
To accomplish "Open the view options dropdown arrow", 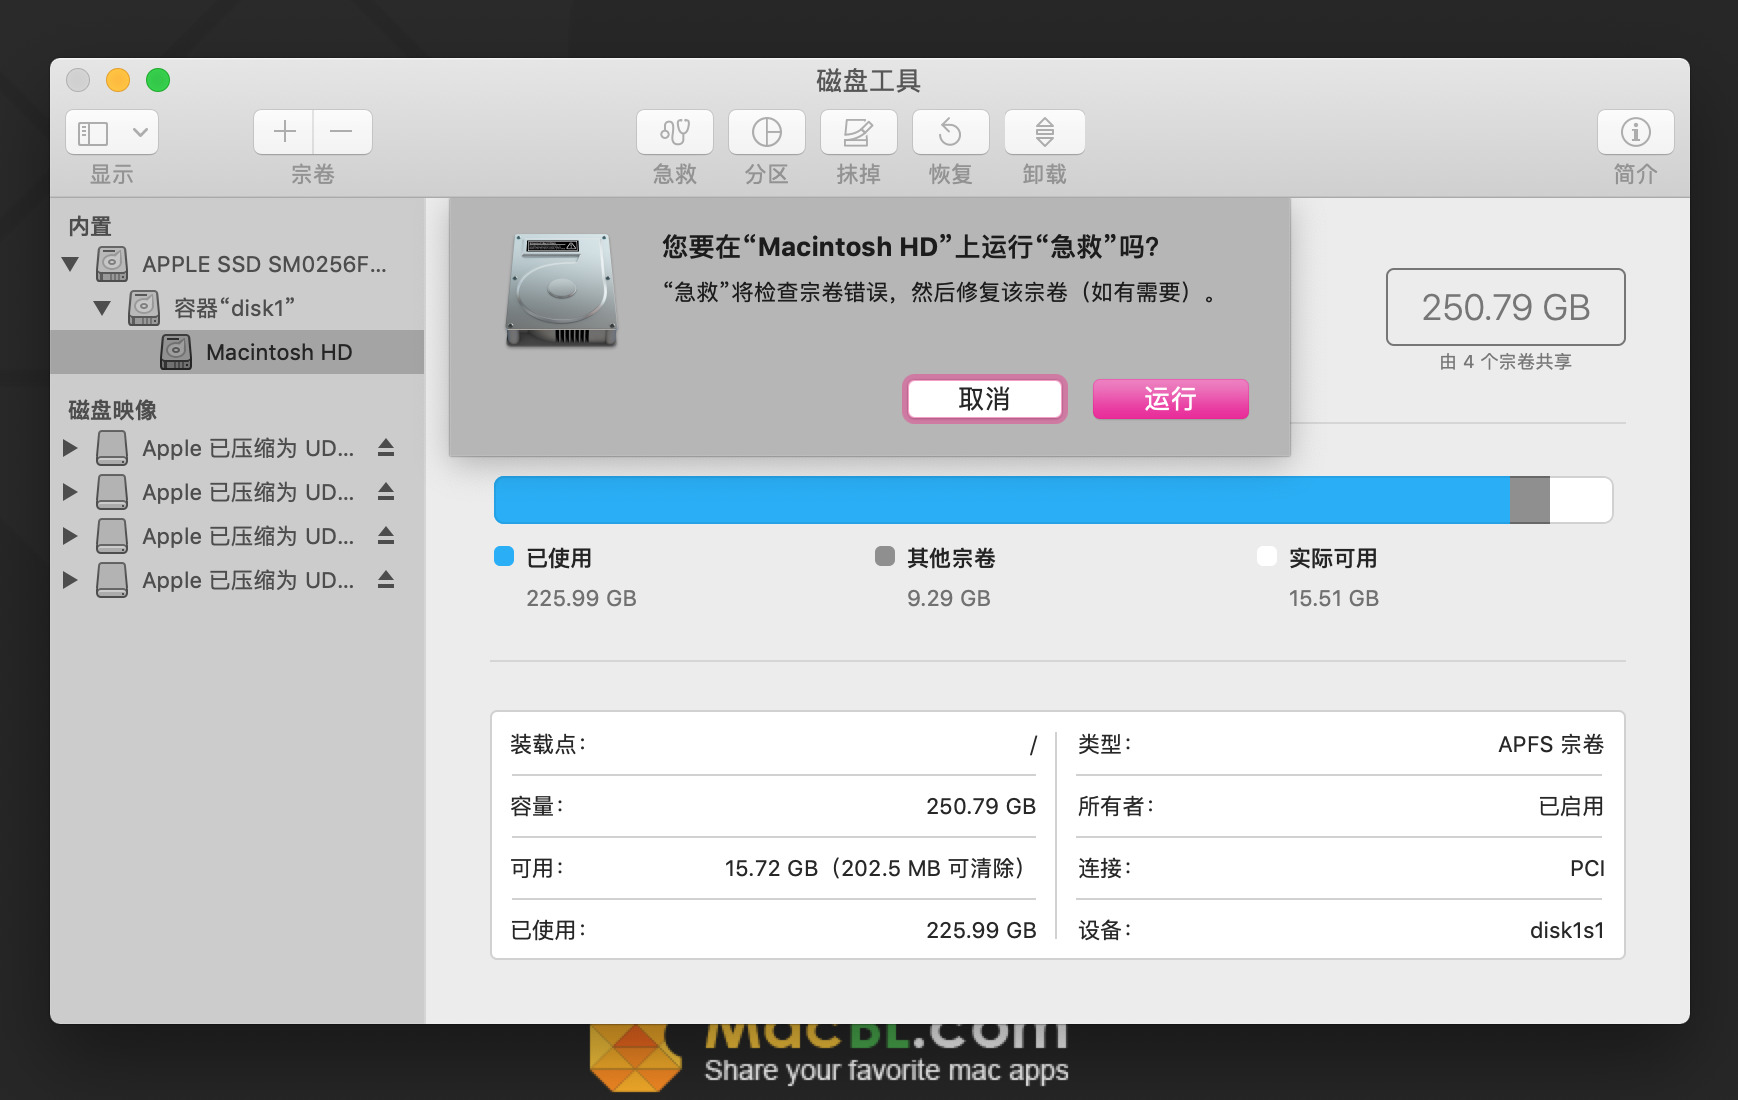I will coord(140,132).
